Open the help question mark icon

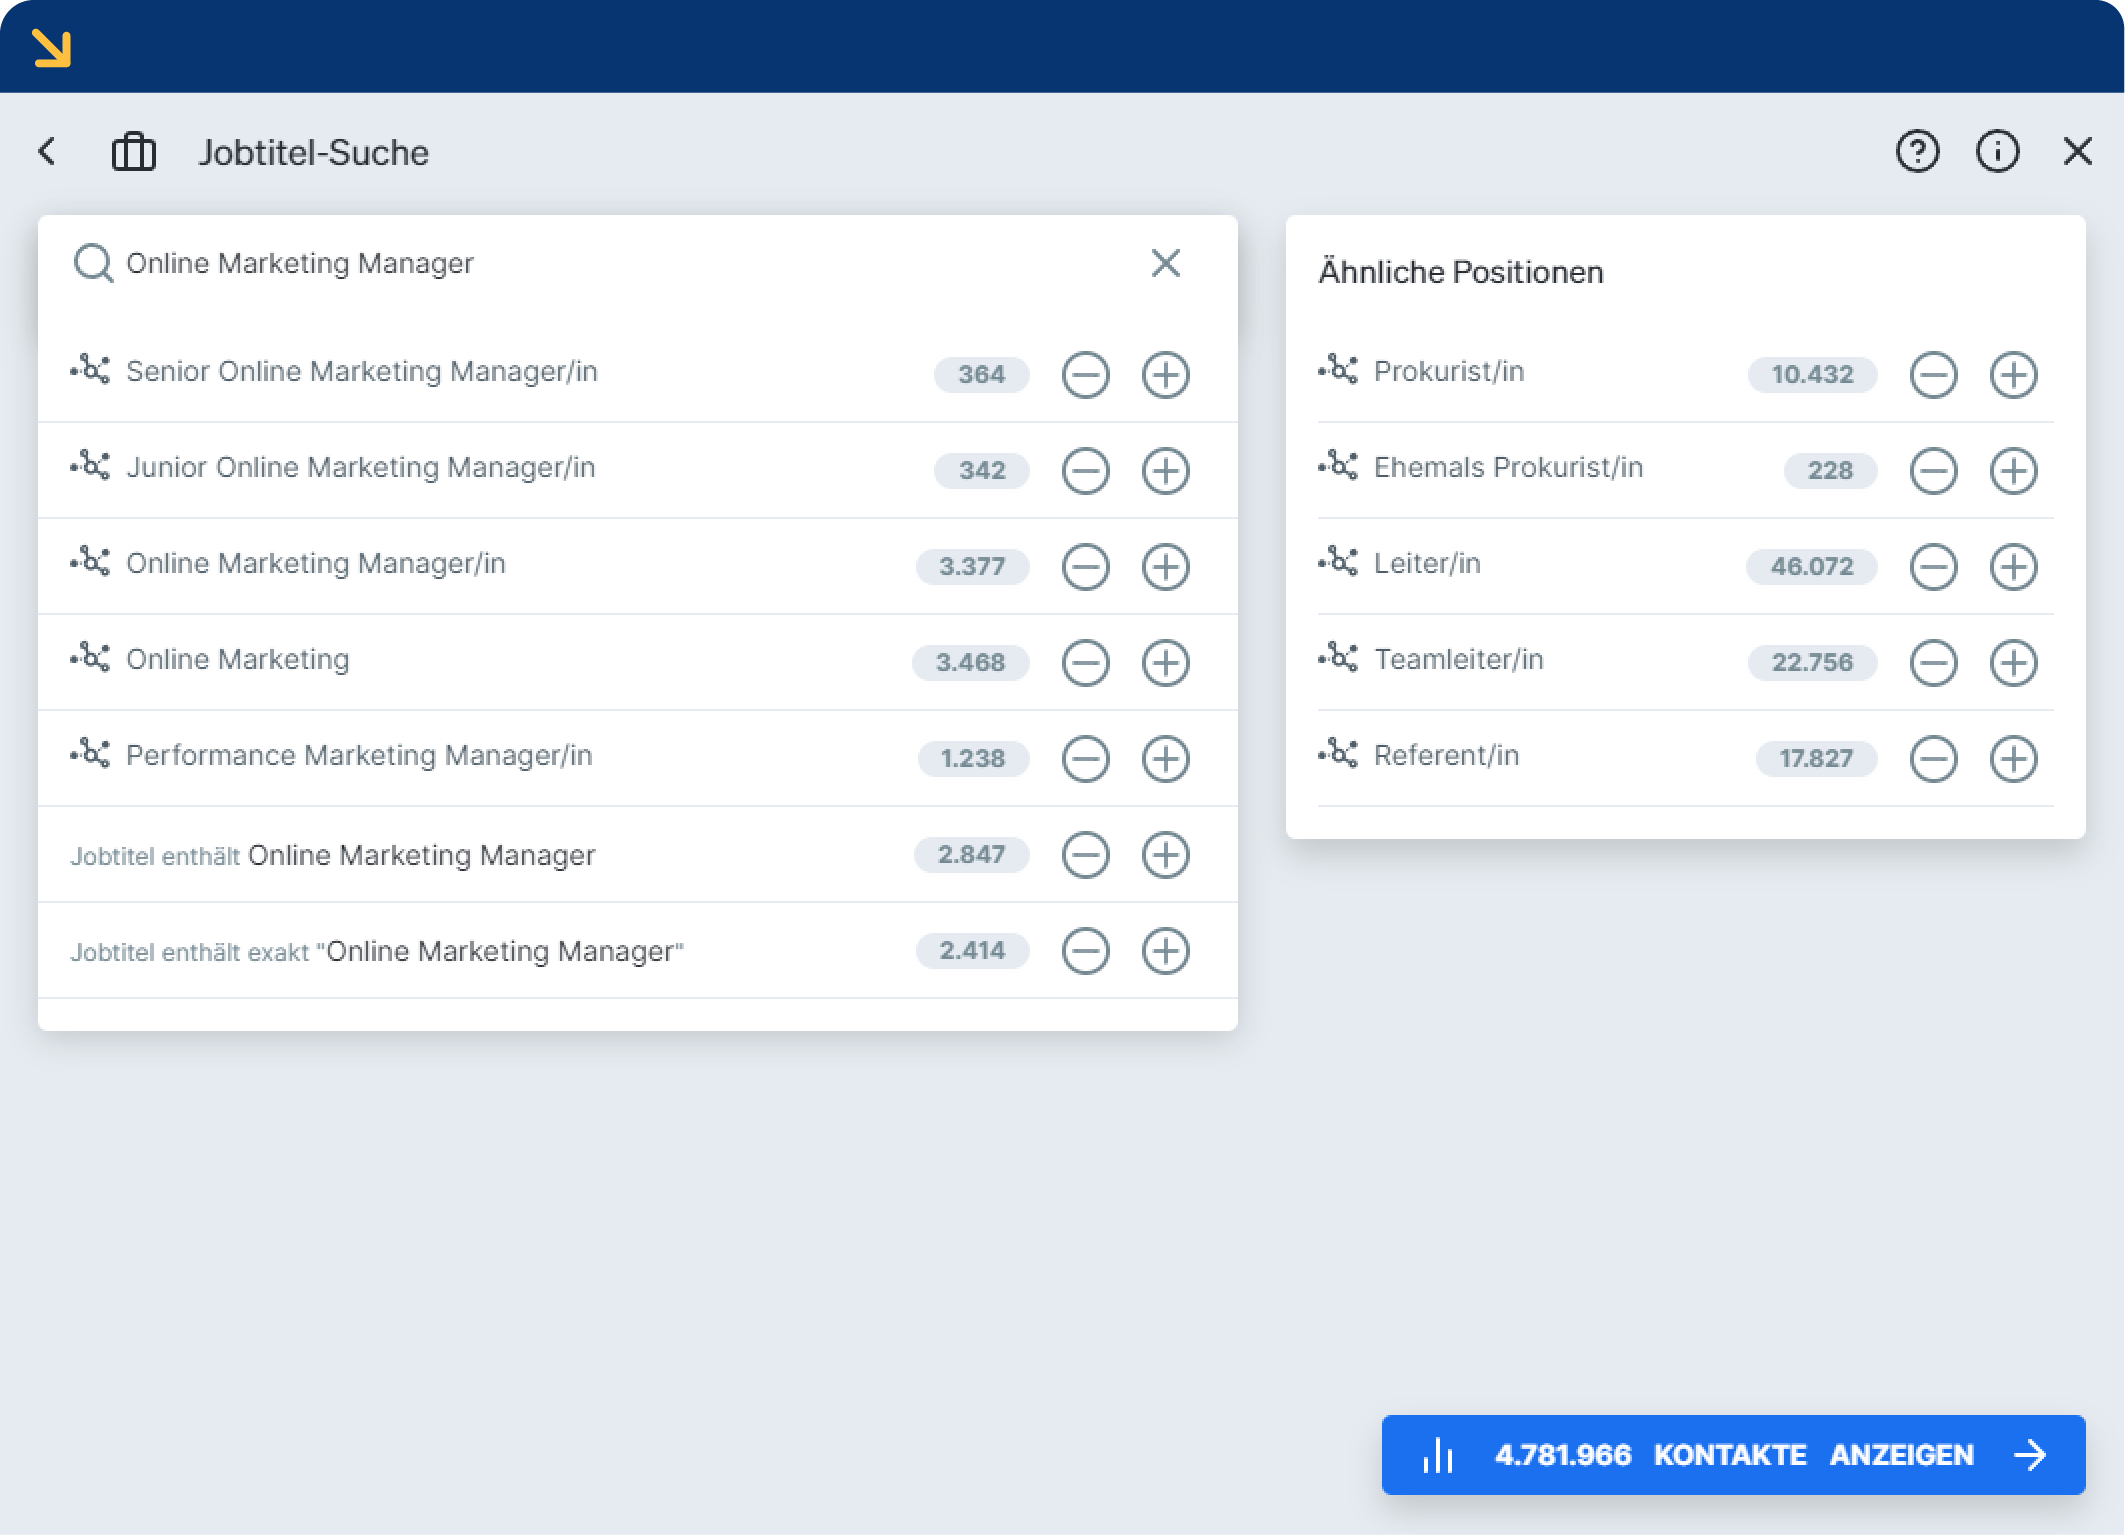1916,152
